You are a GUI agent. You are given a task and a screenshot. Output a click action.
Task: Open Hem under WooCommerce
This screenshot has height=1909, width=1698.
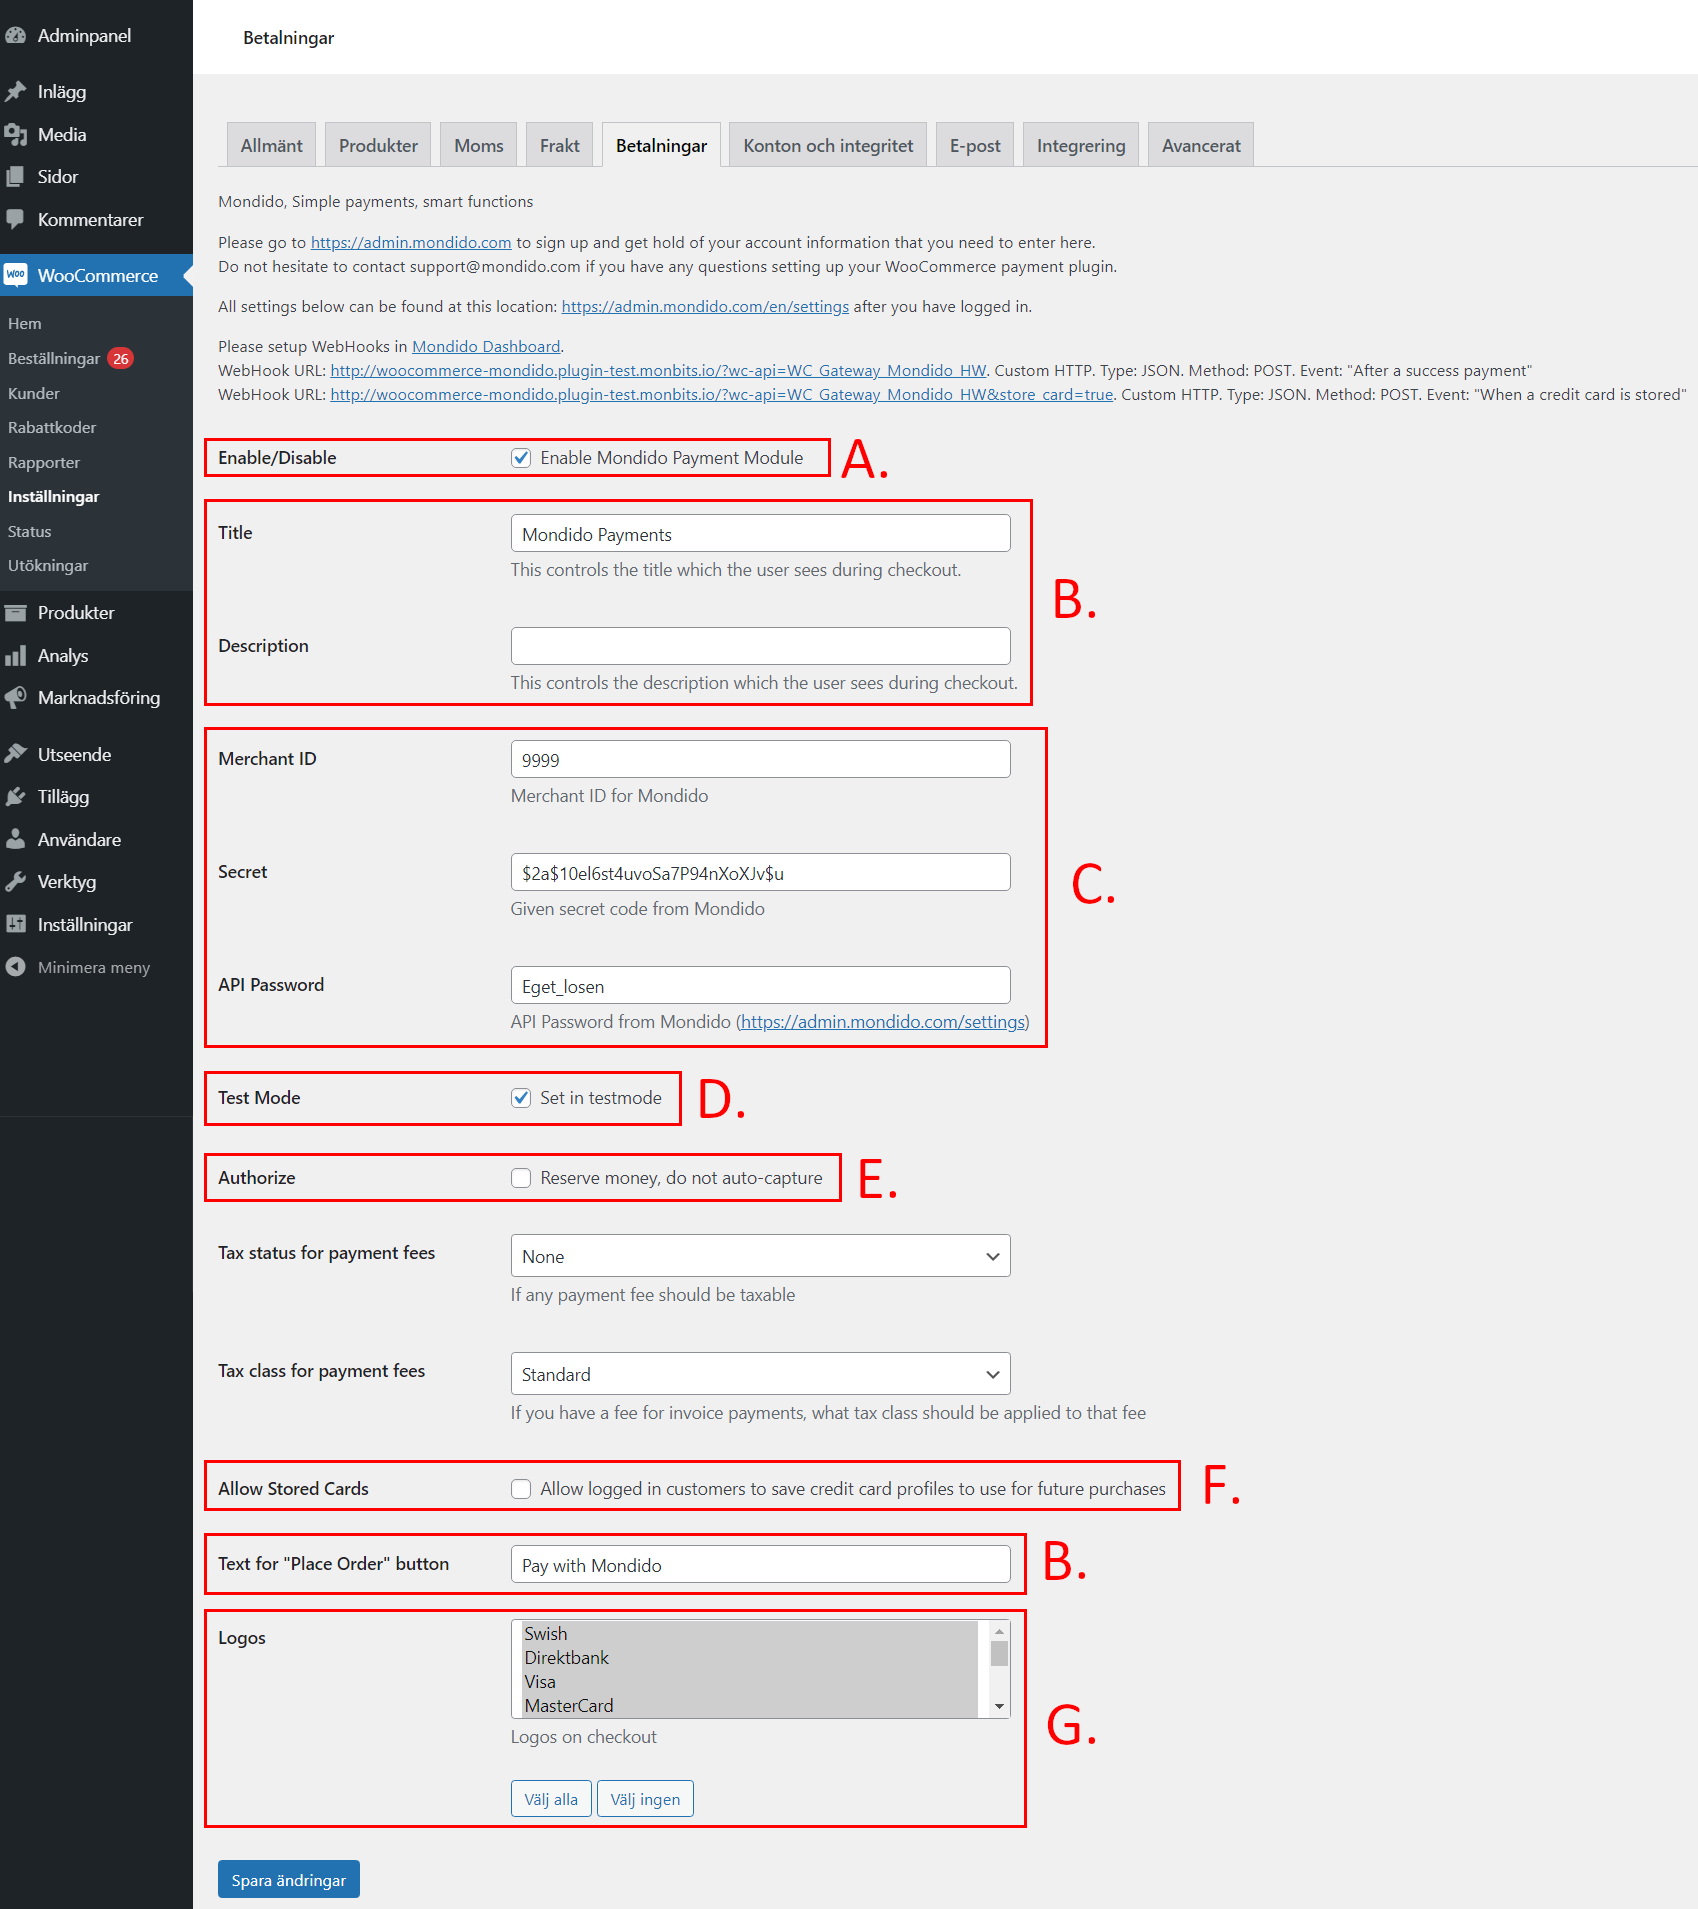(x=25, y=324)
